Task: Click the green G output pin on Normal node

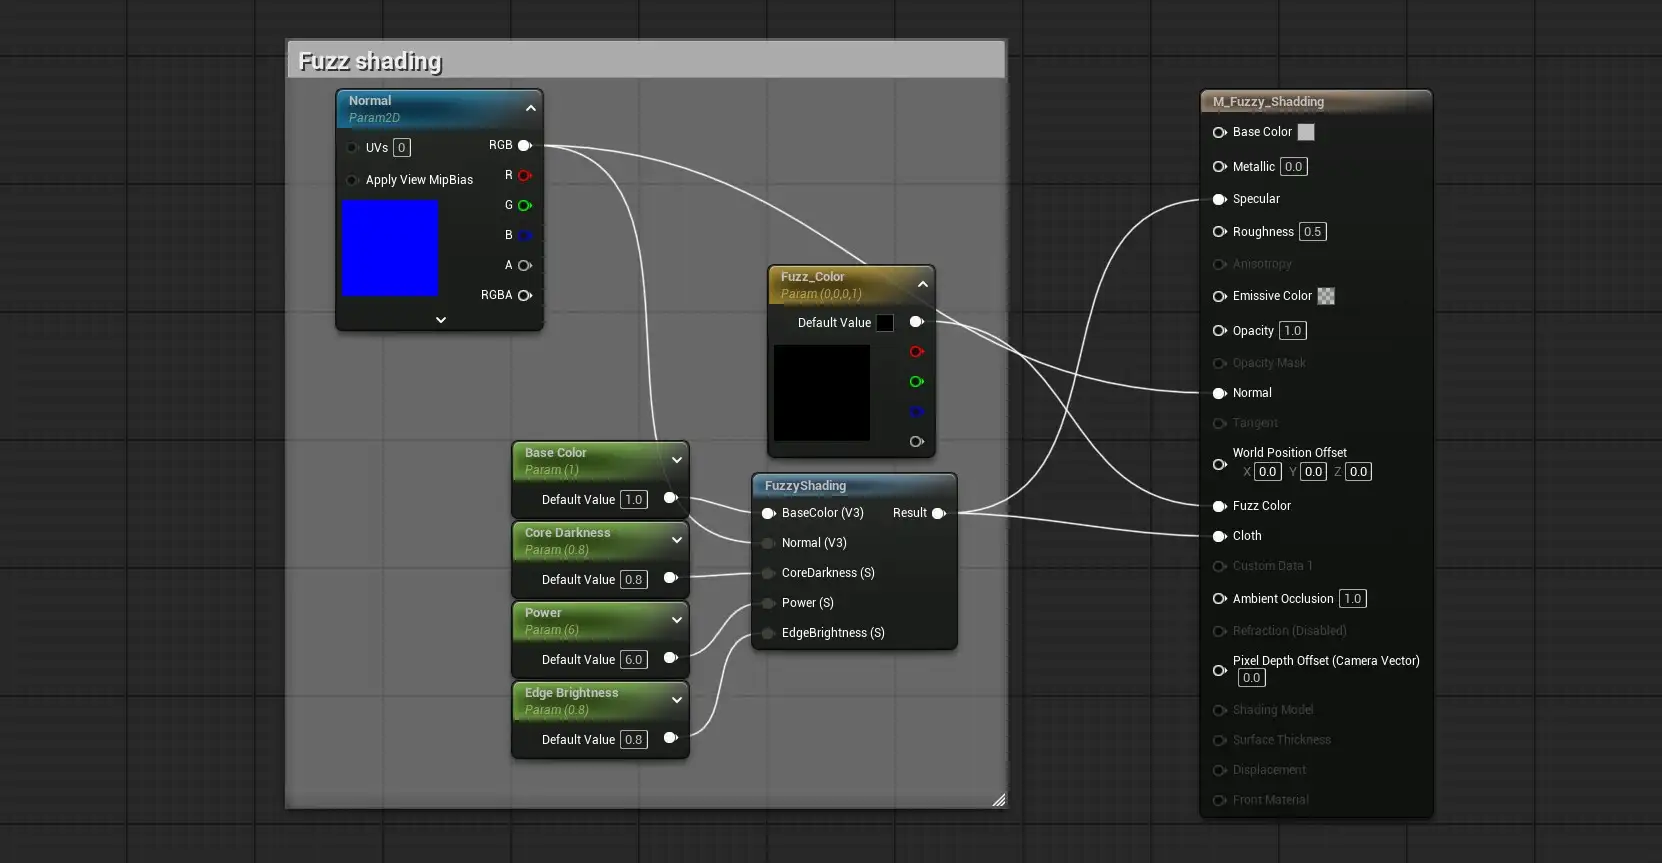Action: [524, 205]
